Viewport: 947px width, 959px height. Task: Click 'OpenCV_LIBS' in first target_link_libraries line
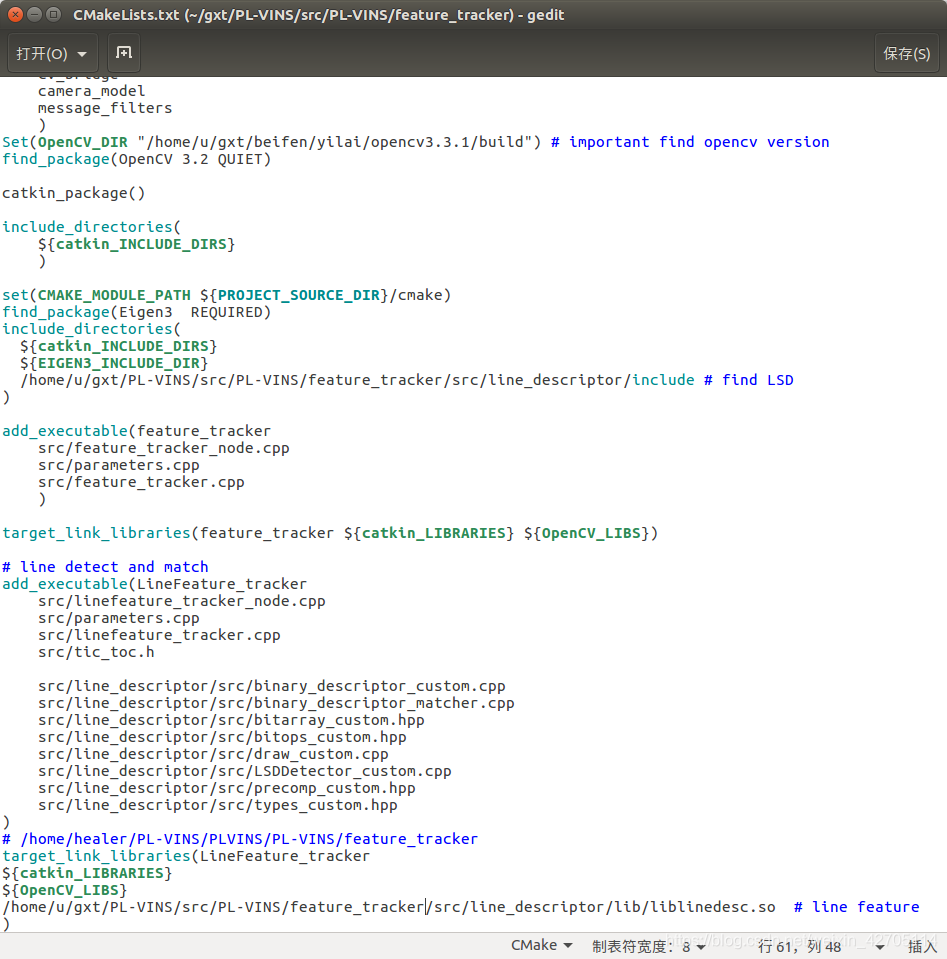tap(591, 533)
